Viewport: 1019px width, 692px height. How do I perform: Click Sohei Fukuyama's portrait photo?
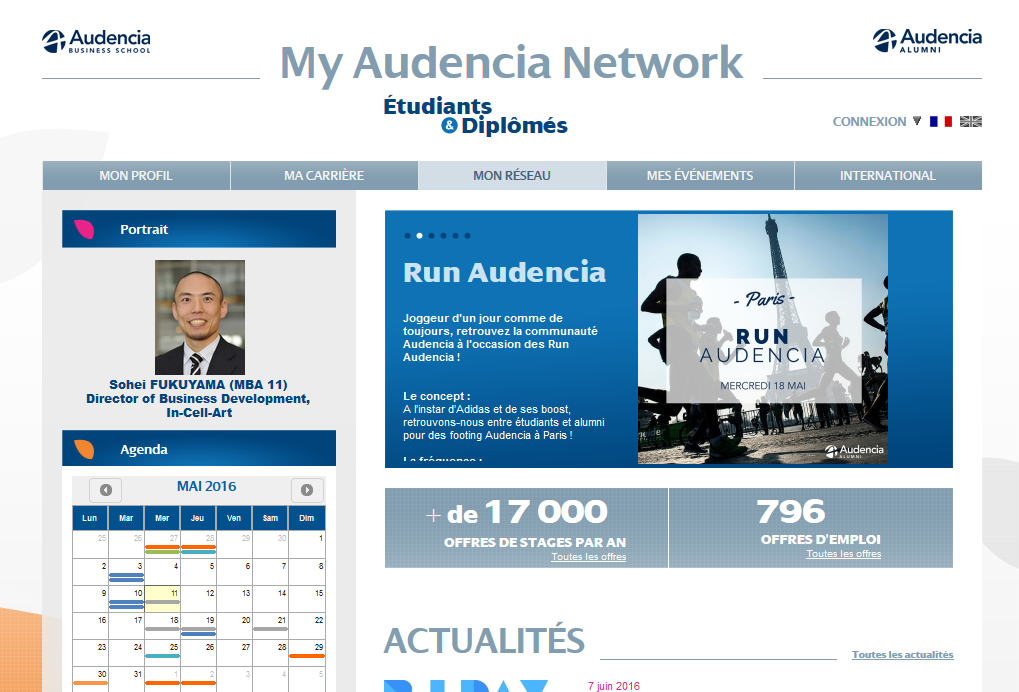click(200, 317)
